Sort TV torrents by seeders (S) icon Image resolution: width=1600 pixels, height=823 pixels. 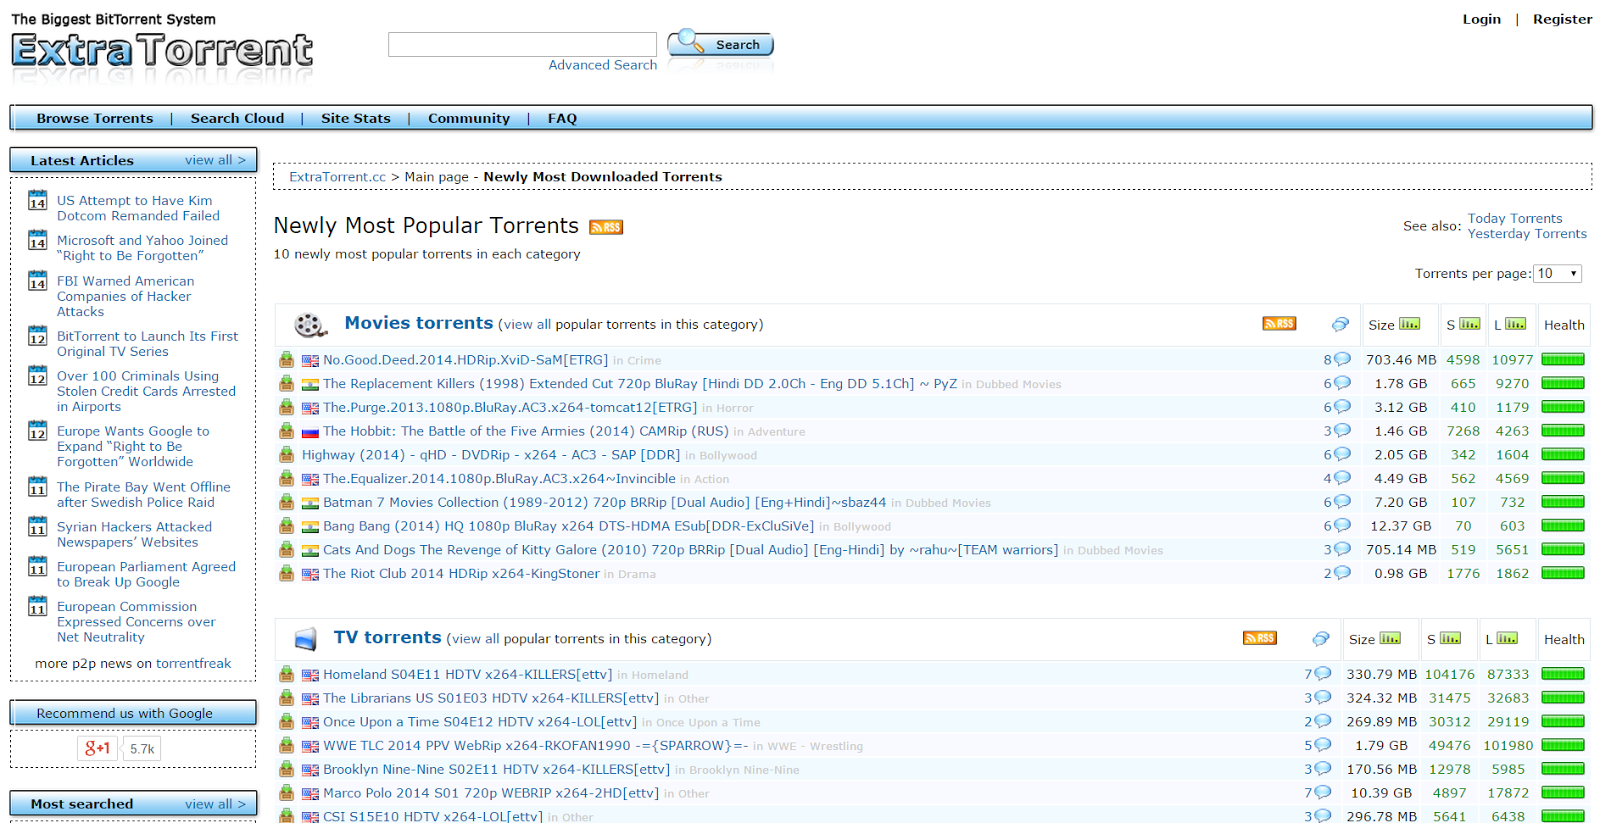(x=1450, y=638)
